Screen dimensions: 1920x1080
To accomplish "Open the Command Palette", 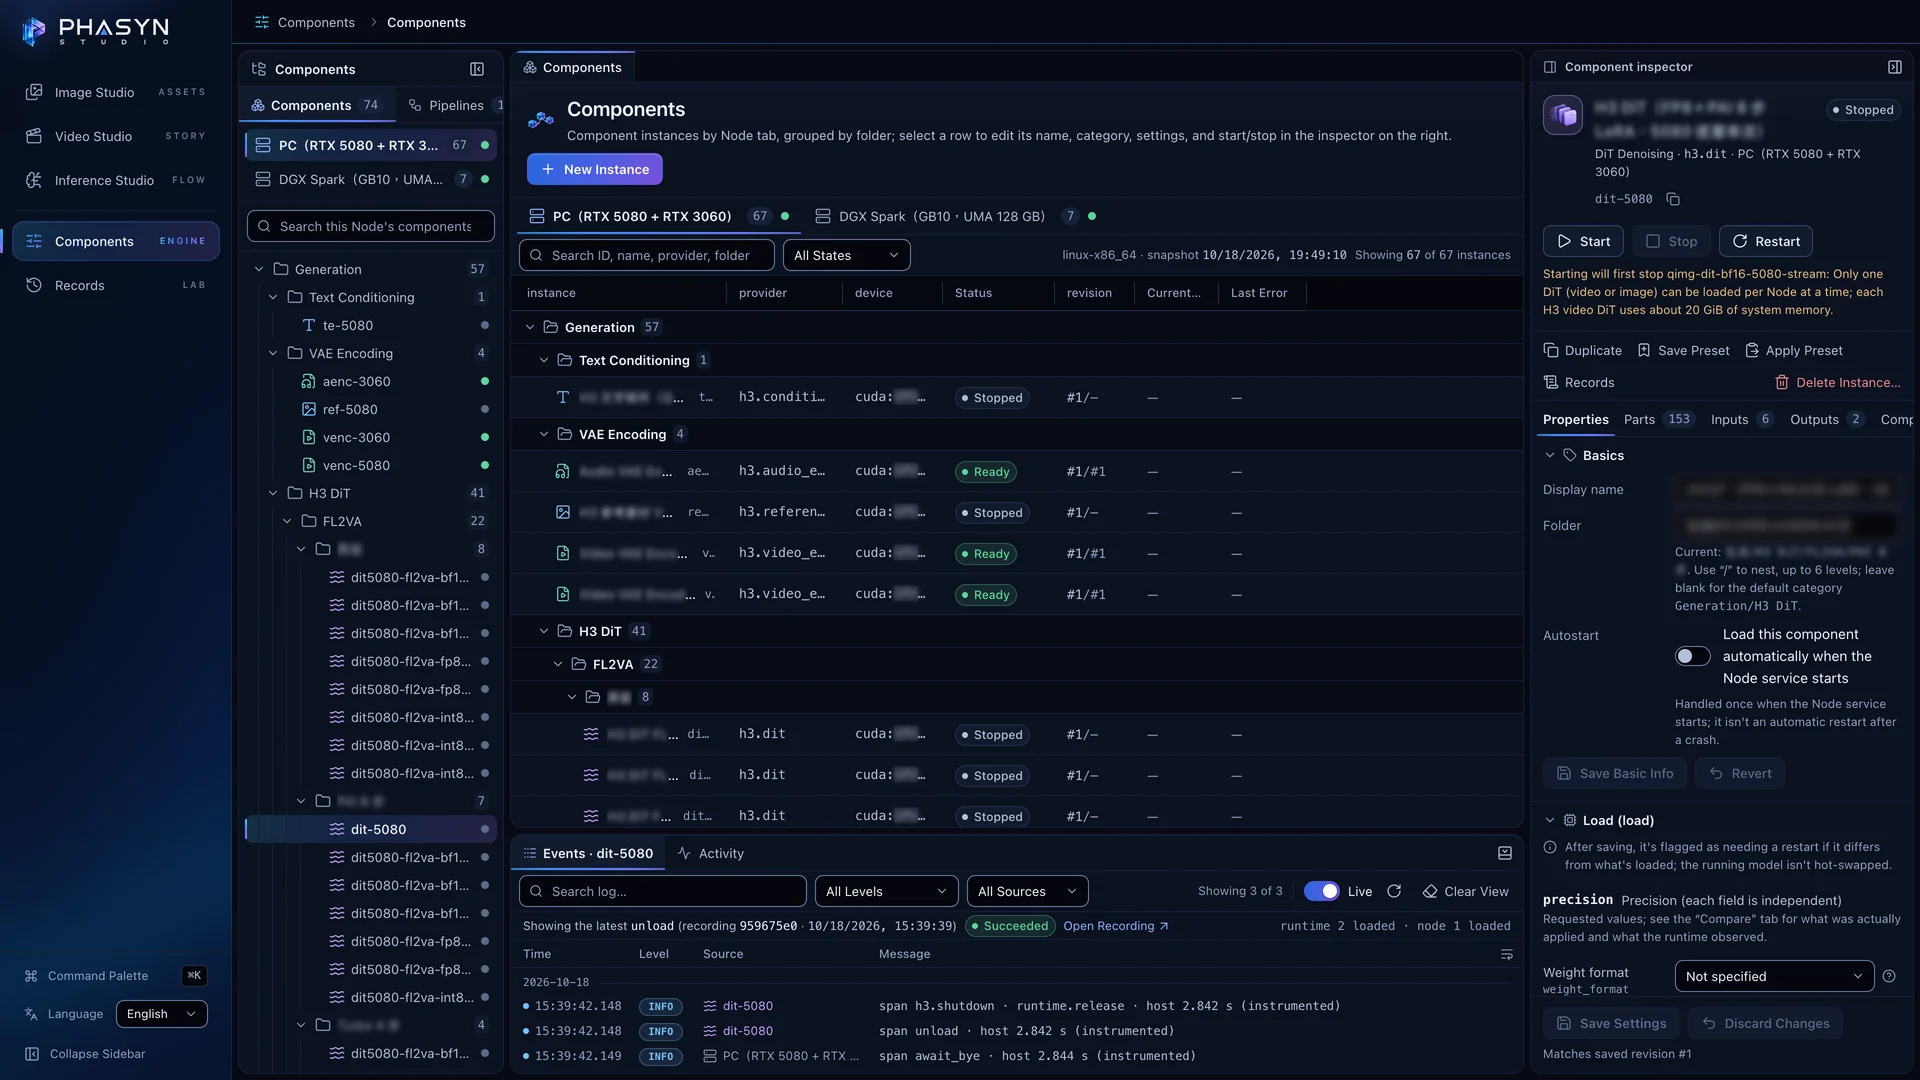I will (114, 975).
